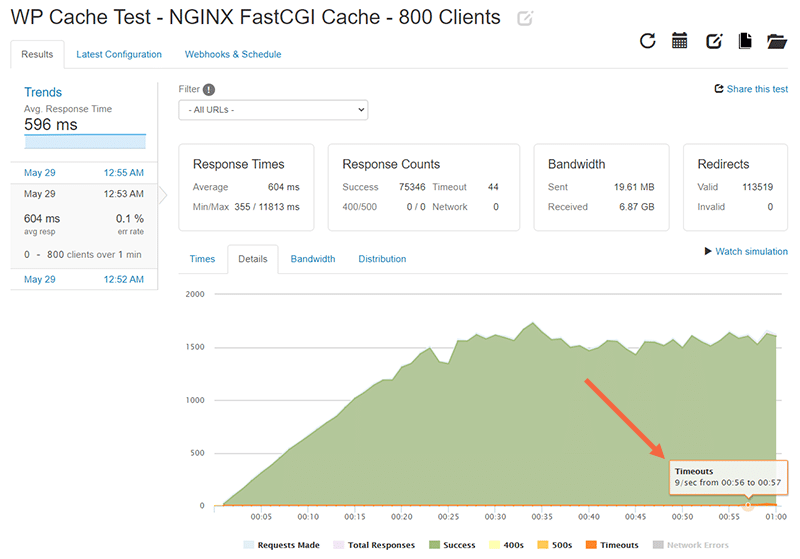Switch to the Results tab
800x559 pixels.
click(x=37, y=54)
